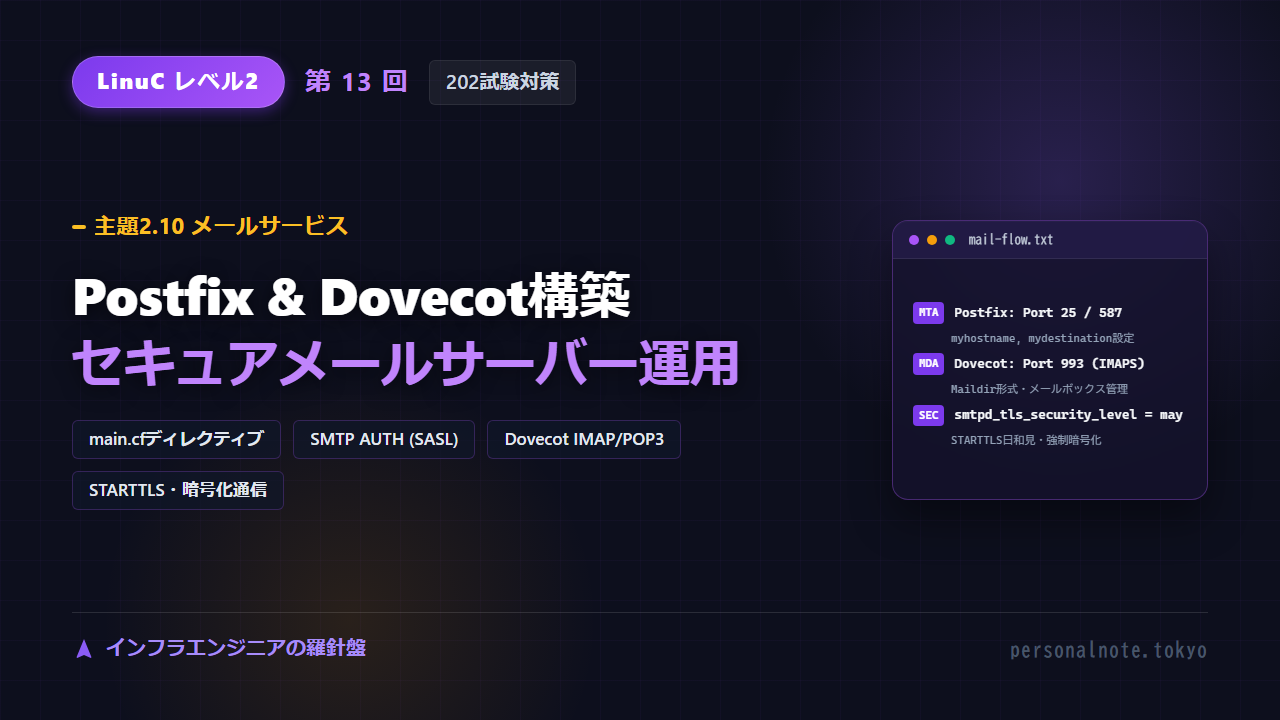This screenshot has width=1280, height=720.
Task: Click the compass arrow logo icon
Action: pos(84,649)
